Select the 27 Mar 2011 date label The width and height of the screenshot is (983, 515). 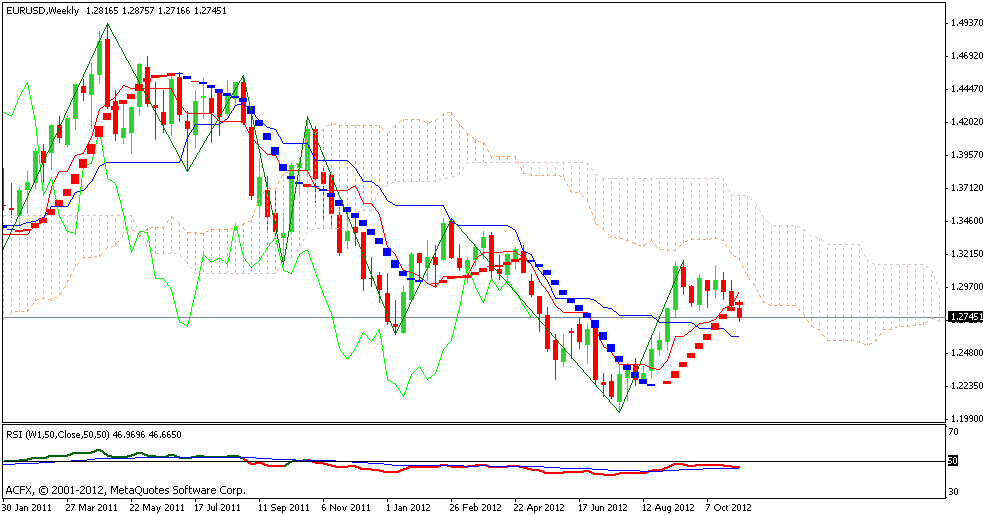tap(92, 507)
